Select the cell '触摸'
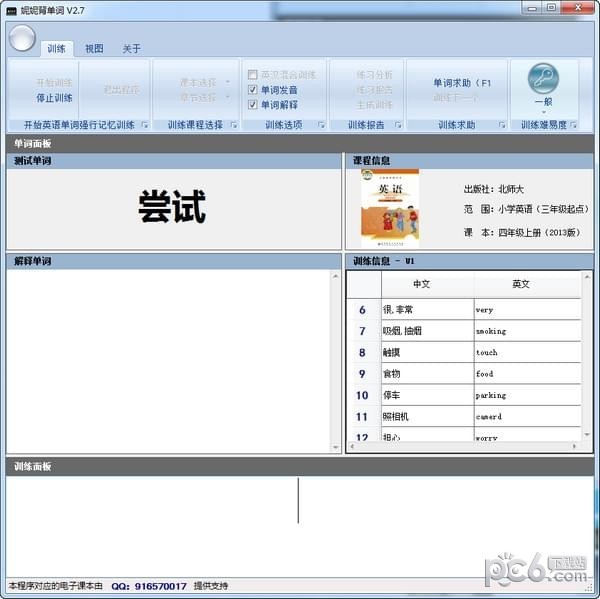 [428, 353]
